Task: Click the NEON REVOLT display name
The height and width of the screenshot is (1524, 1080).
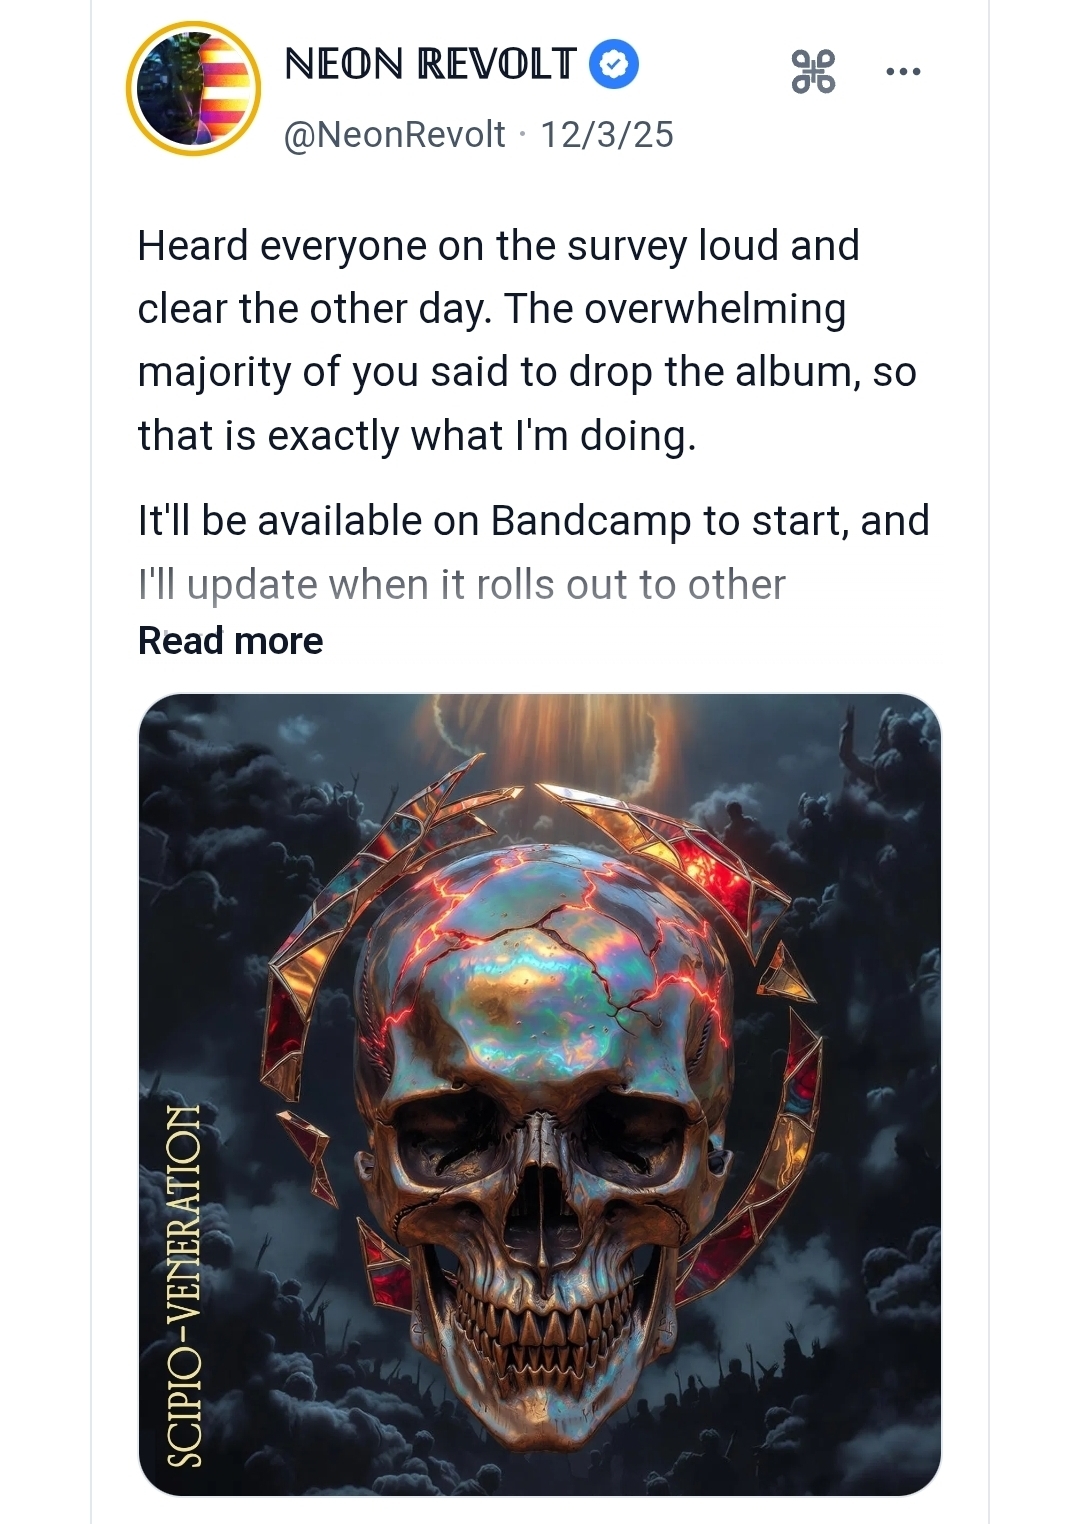Action: coord(430,65)
